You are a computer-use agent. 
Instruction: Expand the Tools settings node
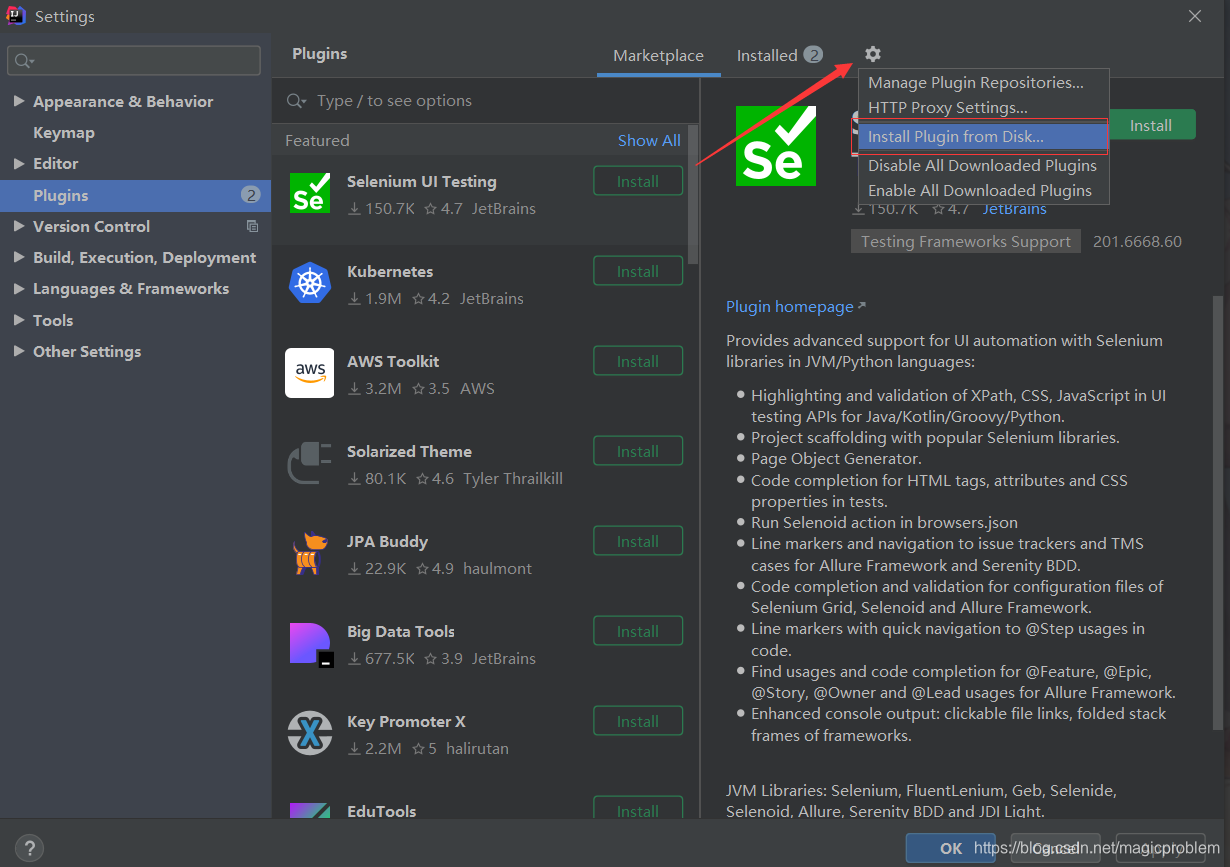coord(19,320)
